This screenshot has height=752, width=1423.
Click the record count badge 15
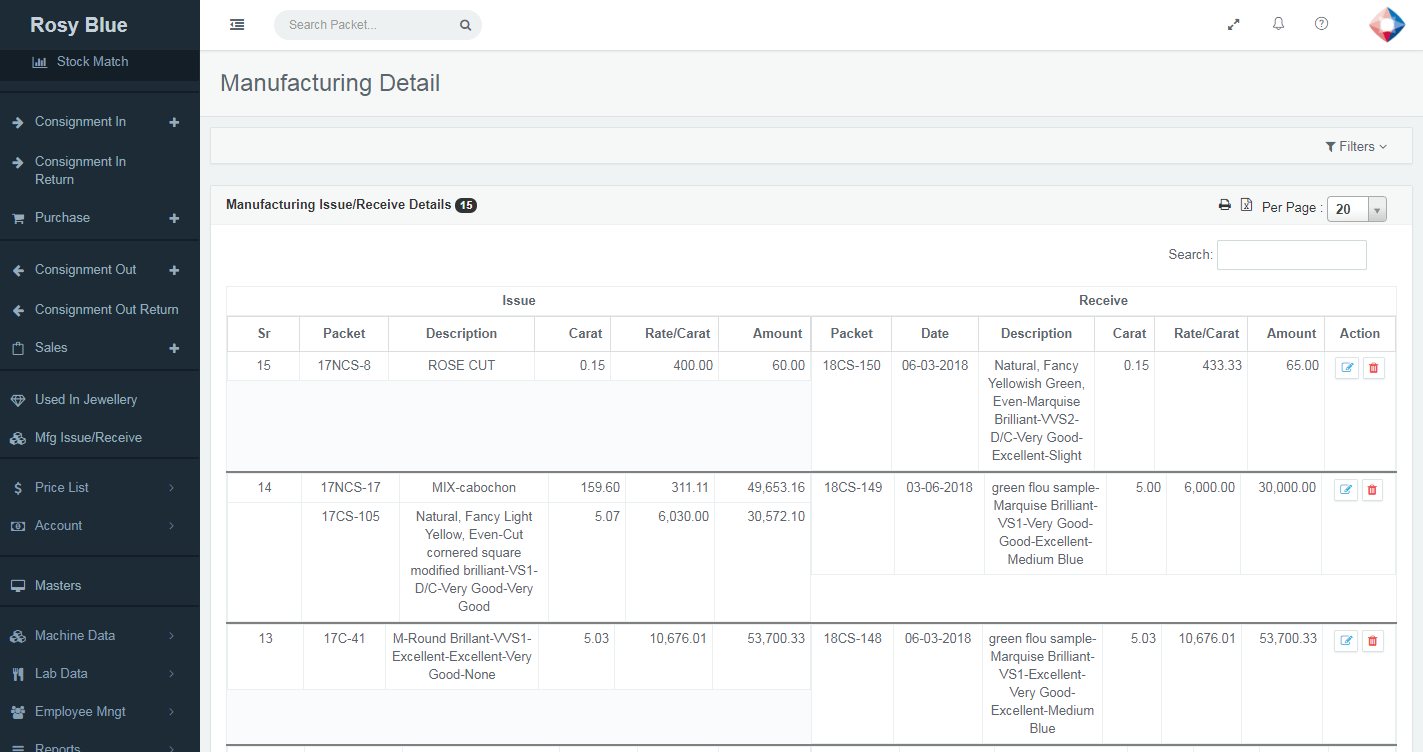(466, 205)
